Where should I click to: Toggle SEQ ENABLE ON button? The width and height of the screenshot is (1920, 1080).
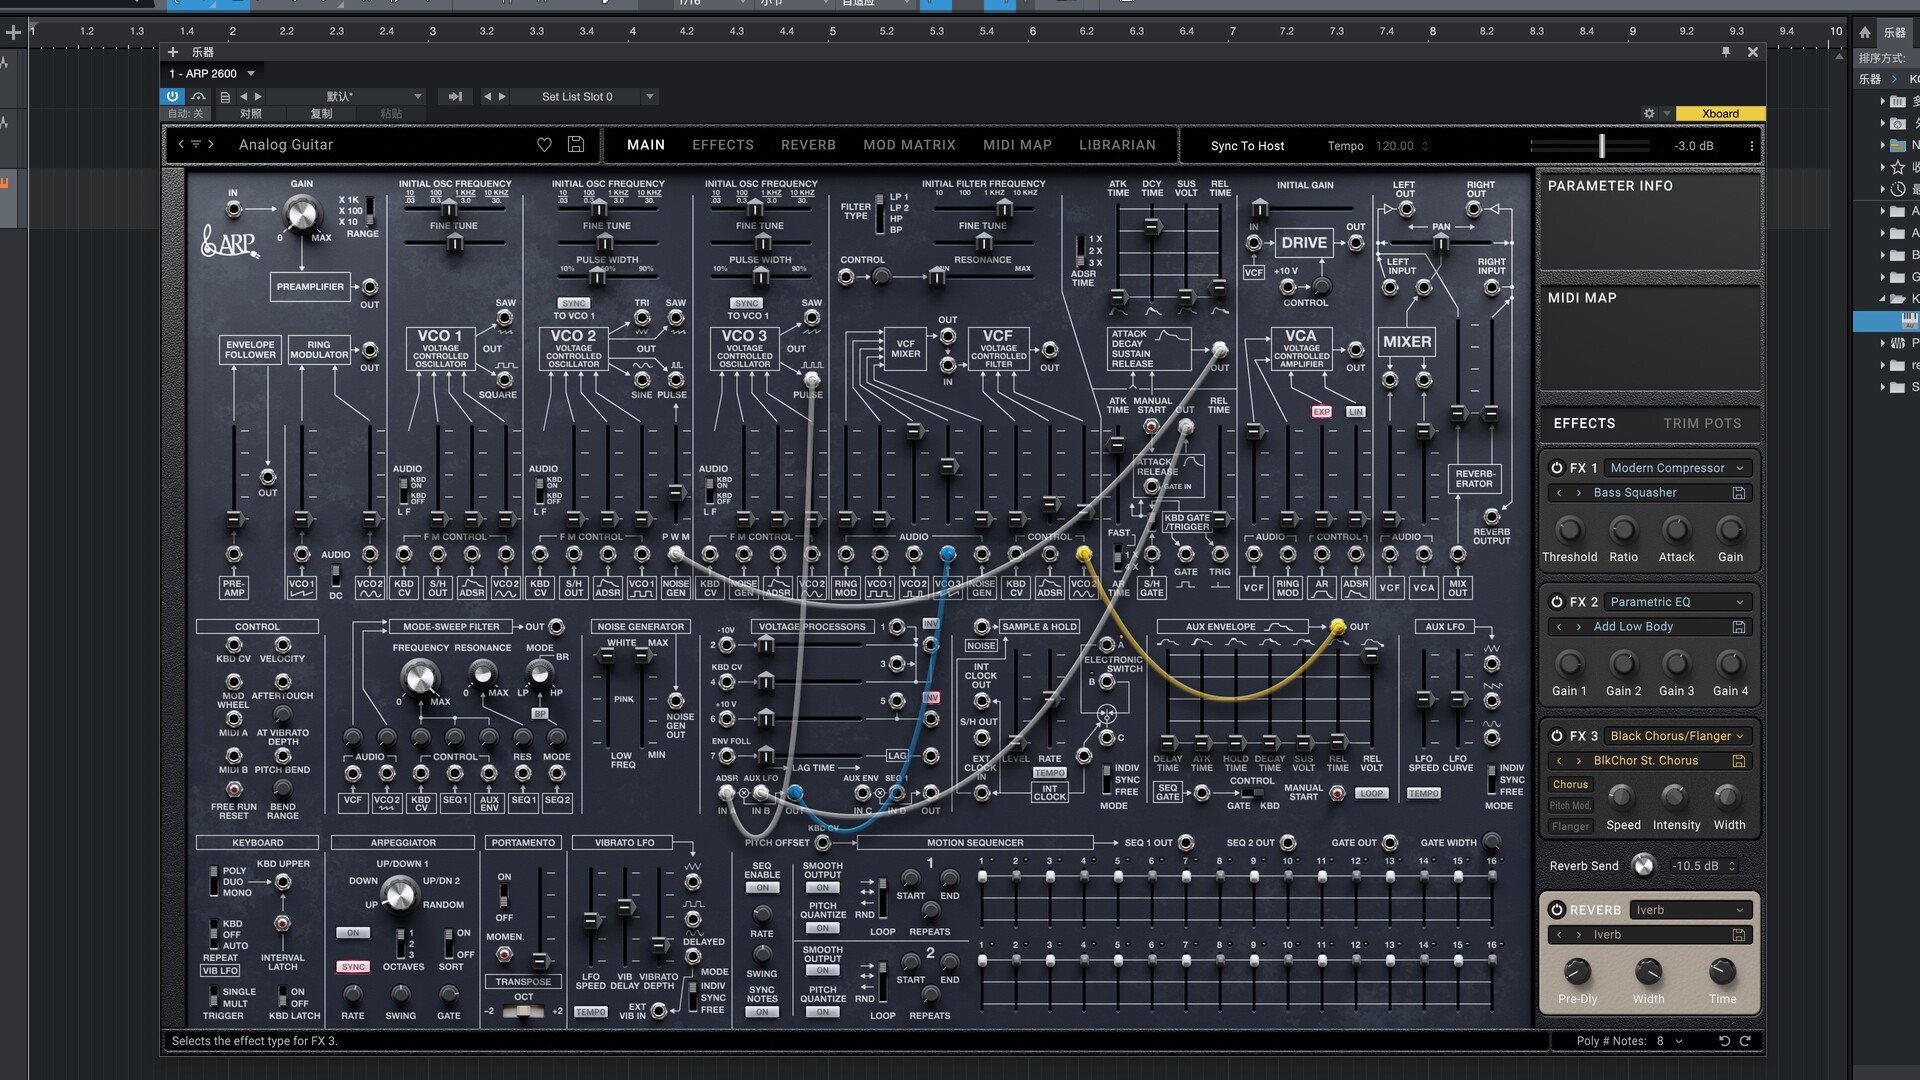point(762,888)
